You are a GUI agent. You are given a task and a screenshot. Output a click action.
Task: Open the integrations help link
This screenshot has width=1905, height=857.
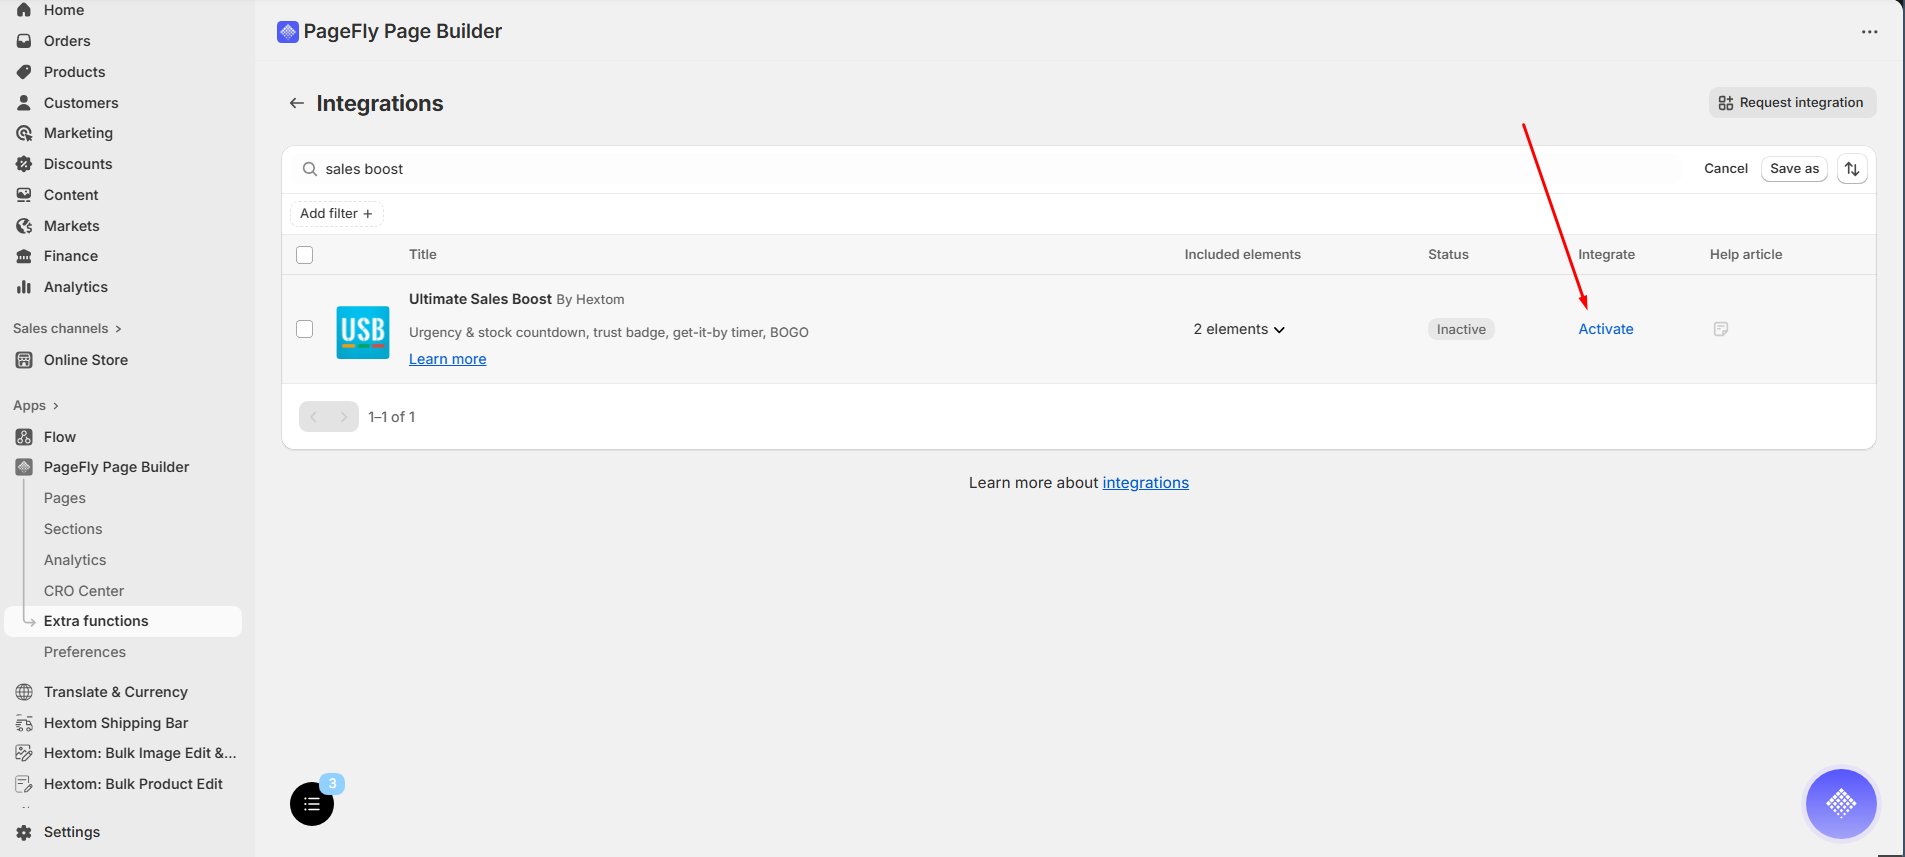tap(1146, 483)
